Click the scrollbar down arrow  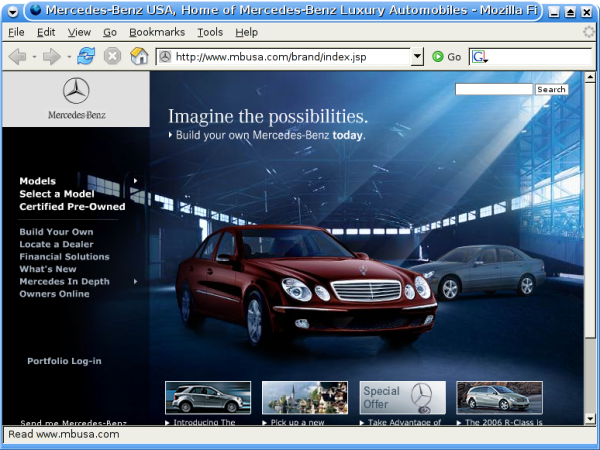[x=590, y=419]
